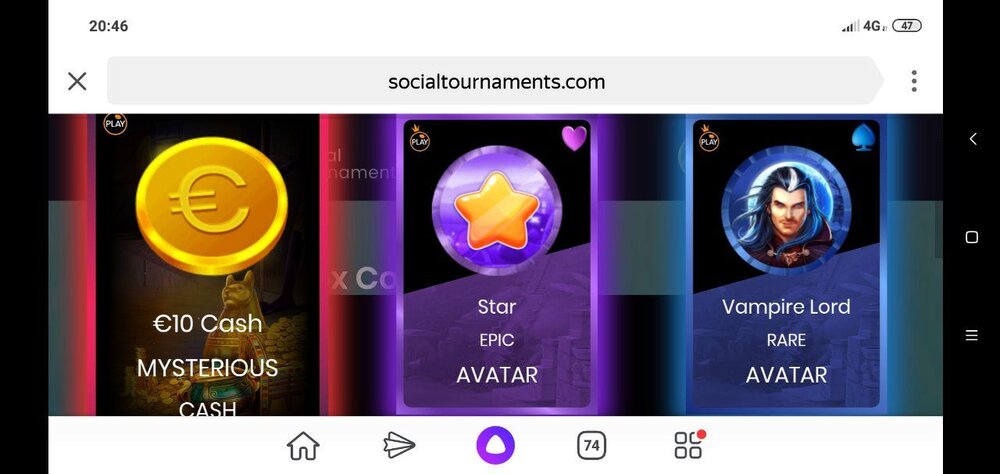Tap the socialtournaments.com address bar

[x=496, y=81]
